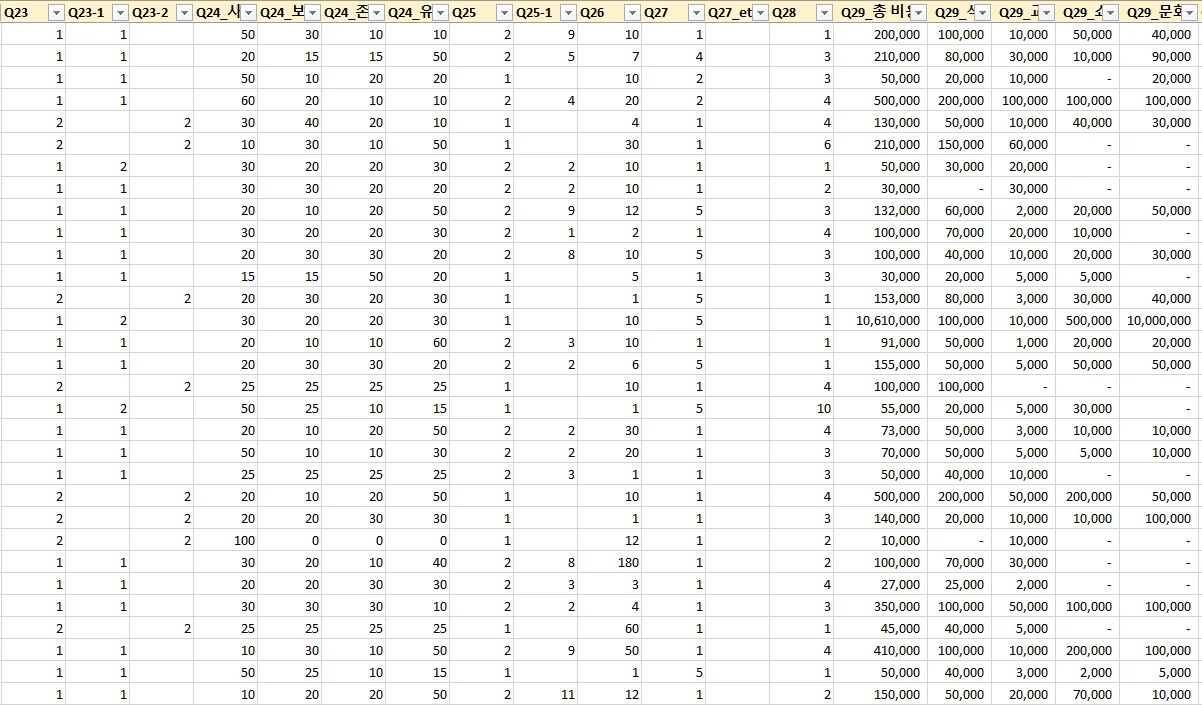This screenshot has width=1202, height=705.
Task: Select the Q23 header cell
Action: tap(33, 13)
